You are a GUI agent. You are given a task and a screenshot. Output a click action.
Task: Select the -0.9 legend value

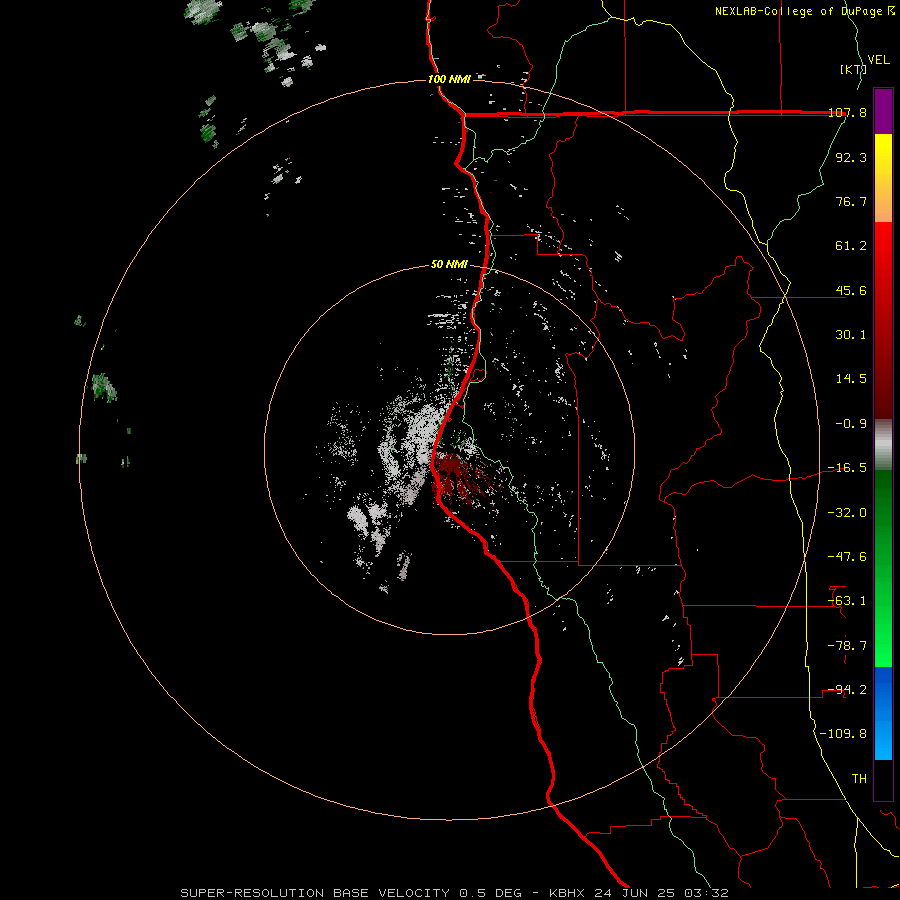pos(851,424)
